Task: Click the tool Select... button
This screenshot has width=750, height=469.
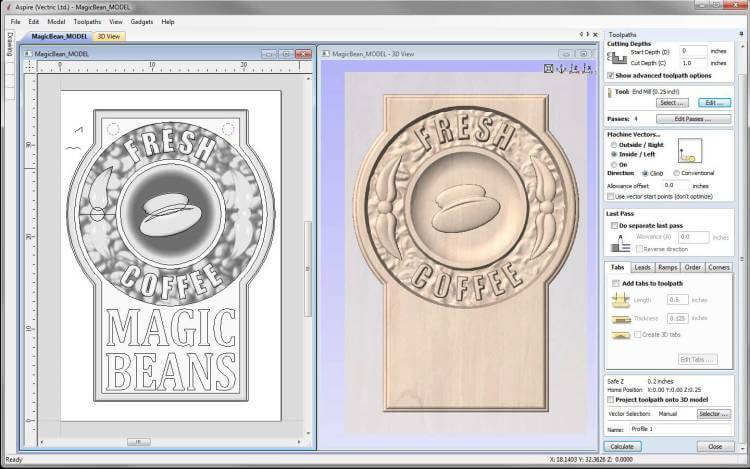Action: pyautogui.click(x=672, y=103)
